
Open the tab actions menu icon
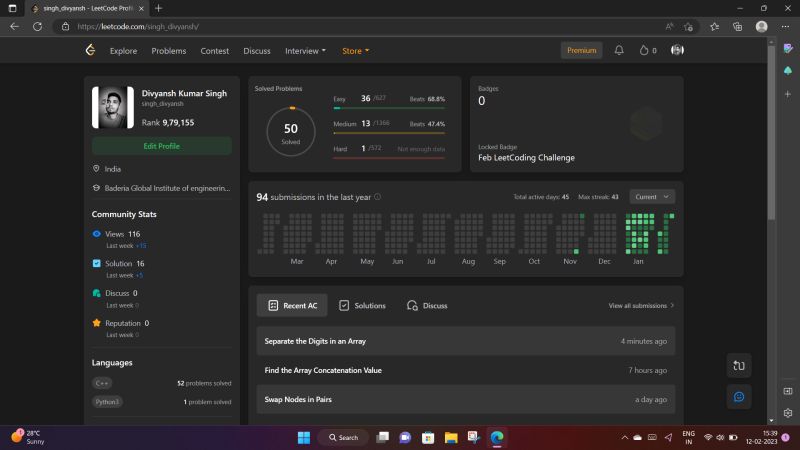coord(12,8)
